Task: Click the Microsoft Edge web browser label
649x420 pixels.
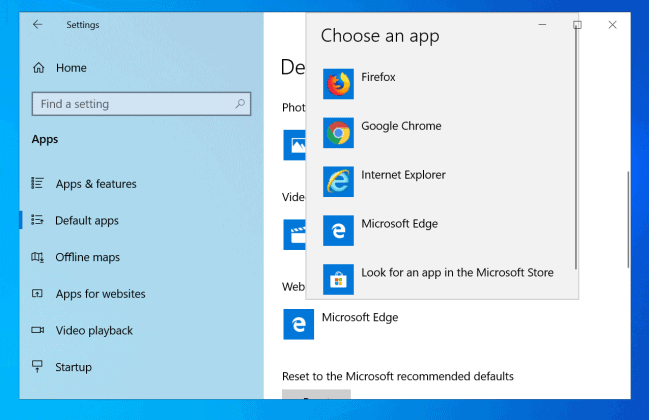Action: coord(360,317)
